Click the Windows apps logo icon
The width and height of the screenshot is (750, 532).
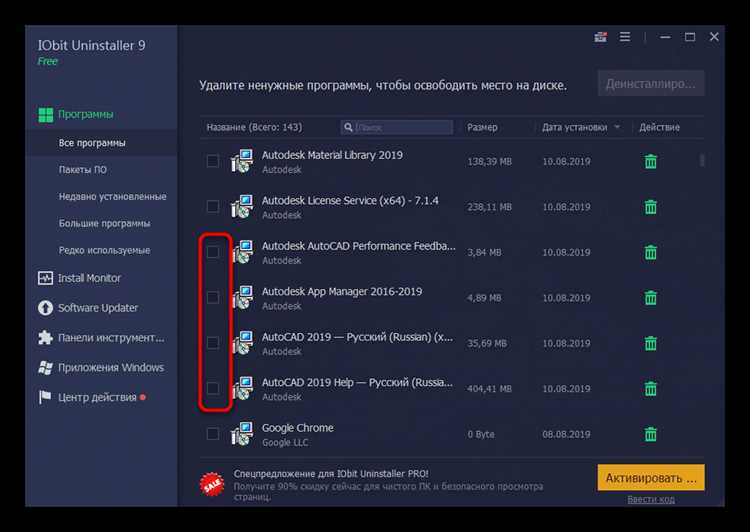[45, 367]
